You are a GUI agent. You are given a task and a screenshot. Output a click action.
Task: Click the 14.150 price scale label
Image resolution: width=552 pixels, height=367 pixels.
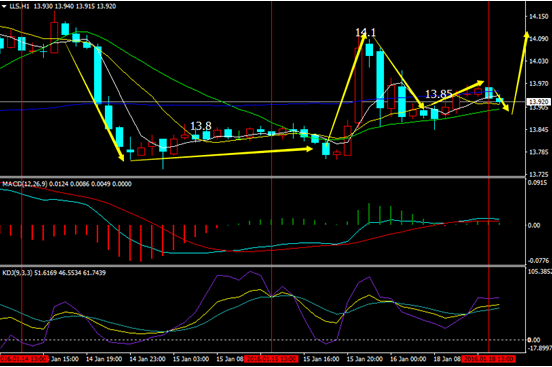[539, 16]
